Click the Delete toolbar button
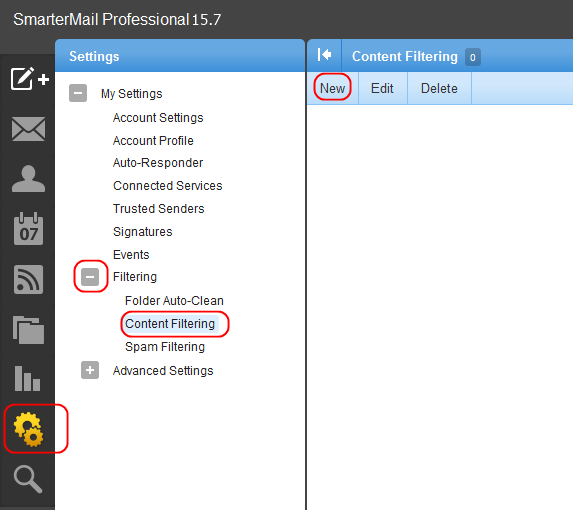The width and height of the screenshot is (573, 510). click(439, 88)
